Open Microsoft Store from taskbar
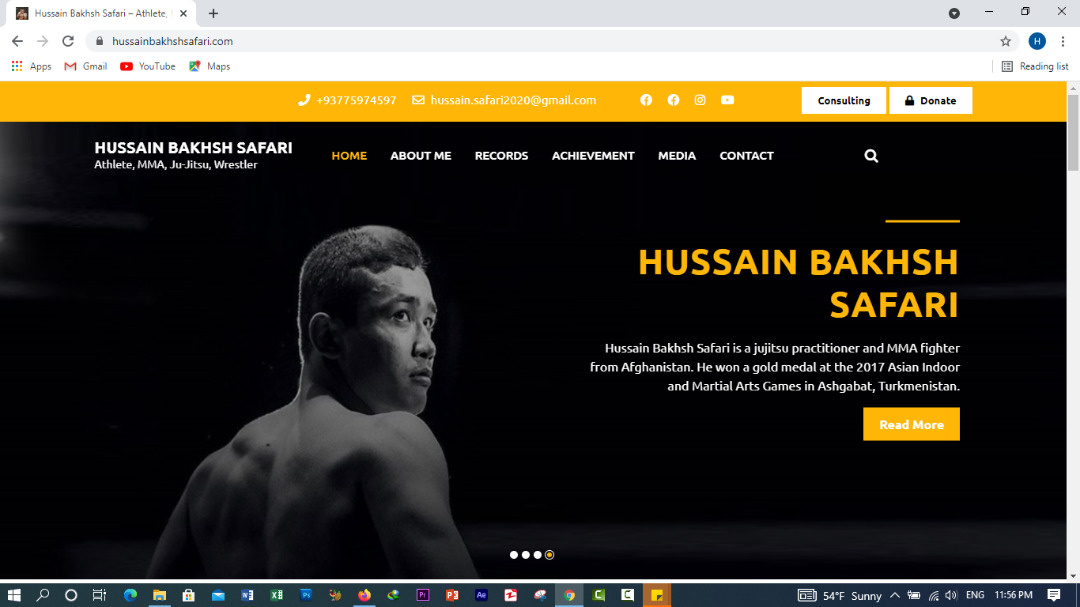The image size is (1080, 607). pyautogui.click(x=188, y=595)
